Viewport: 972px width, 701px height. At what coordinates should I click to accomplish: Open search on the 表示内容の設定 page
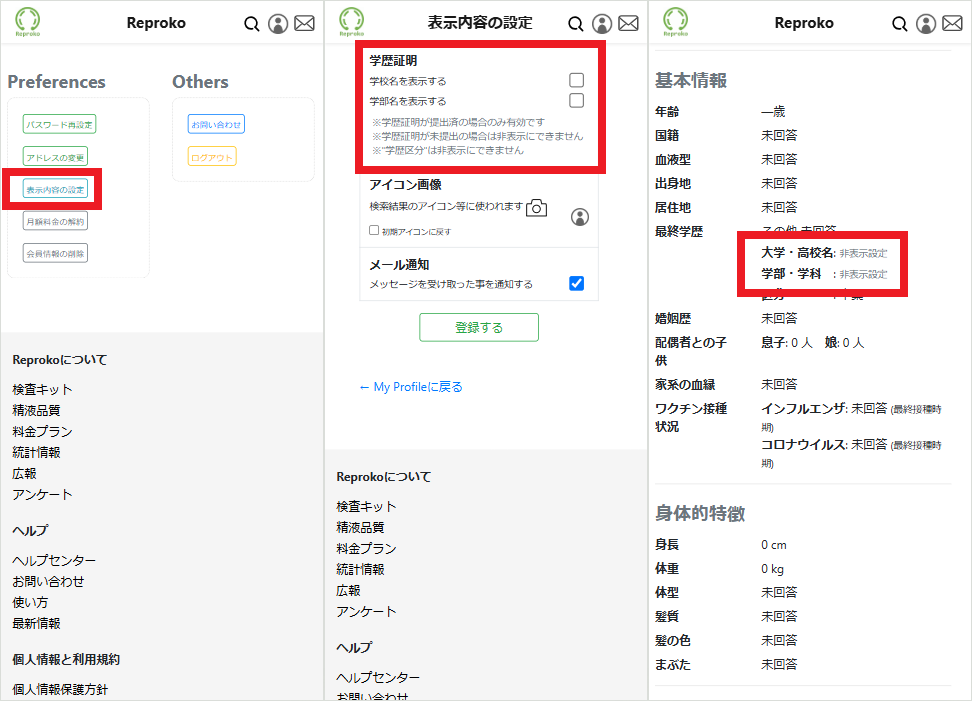(576, 23)
